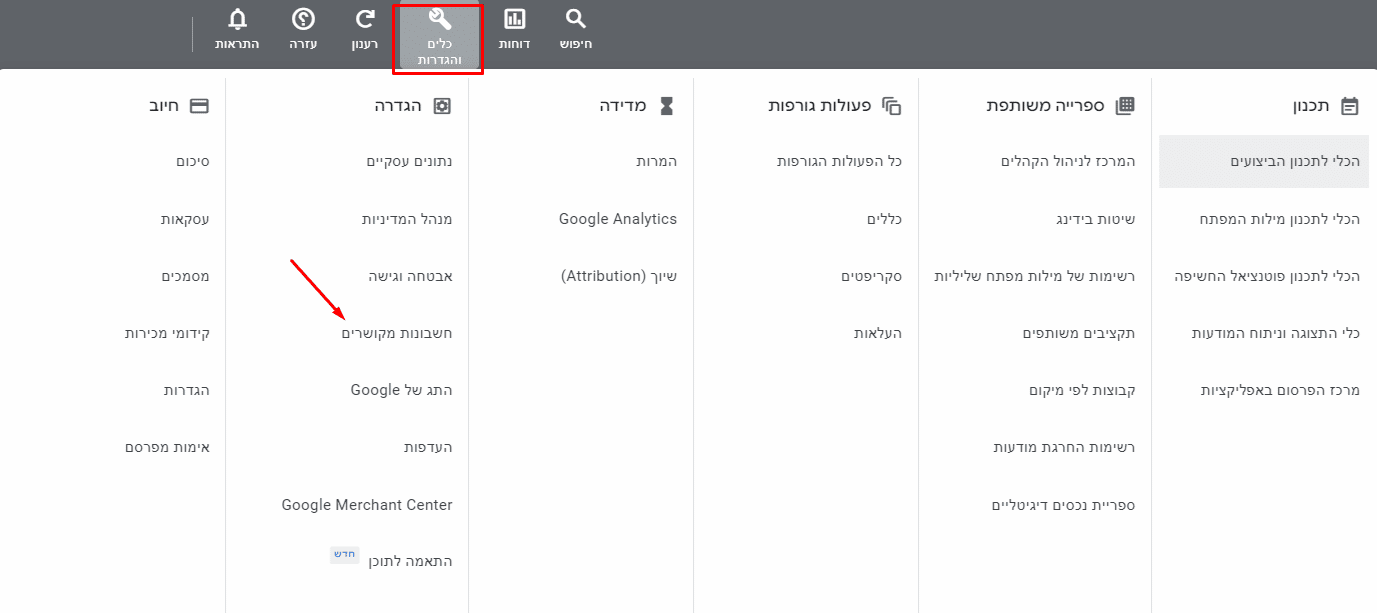Click כללים under bulk actions
Screen dimensions: 1377x613
pos(884,219)
